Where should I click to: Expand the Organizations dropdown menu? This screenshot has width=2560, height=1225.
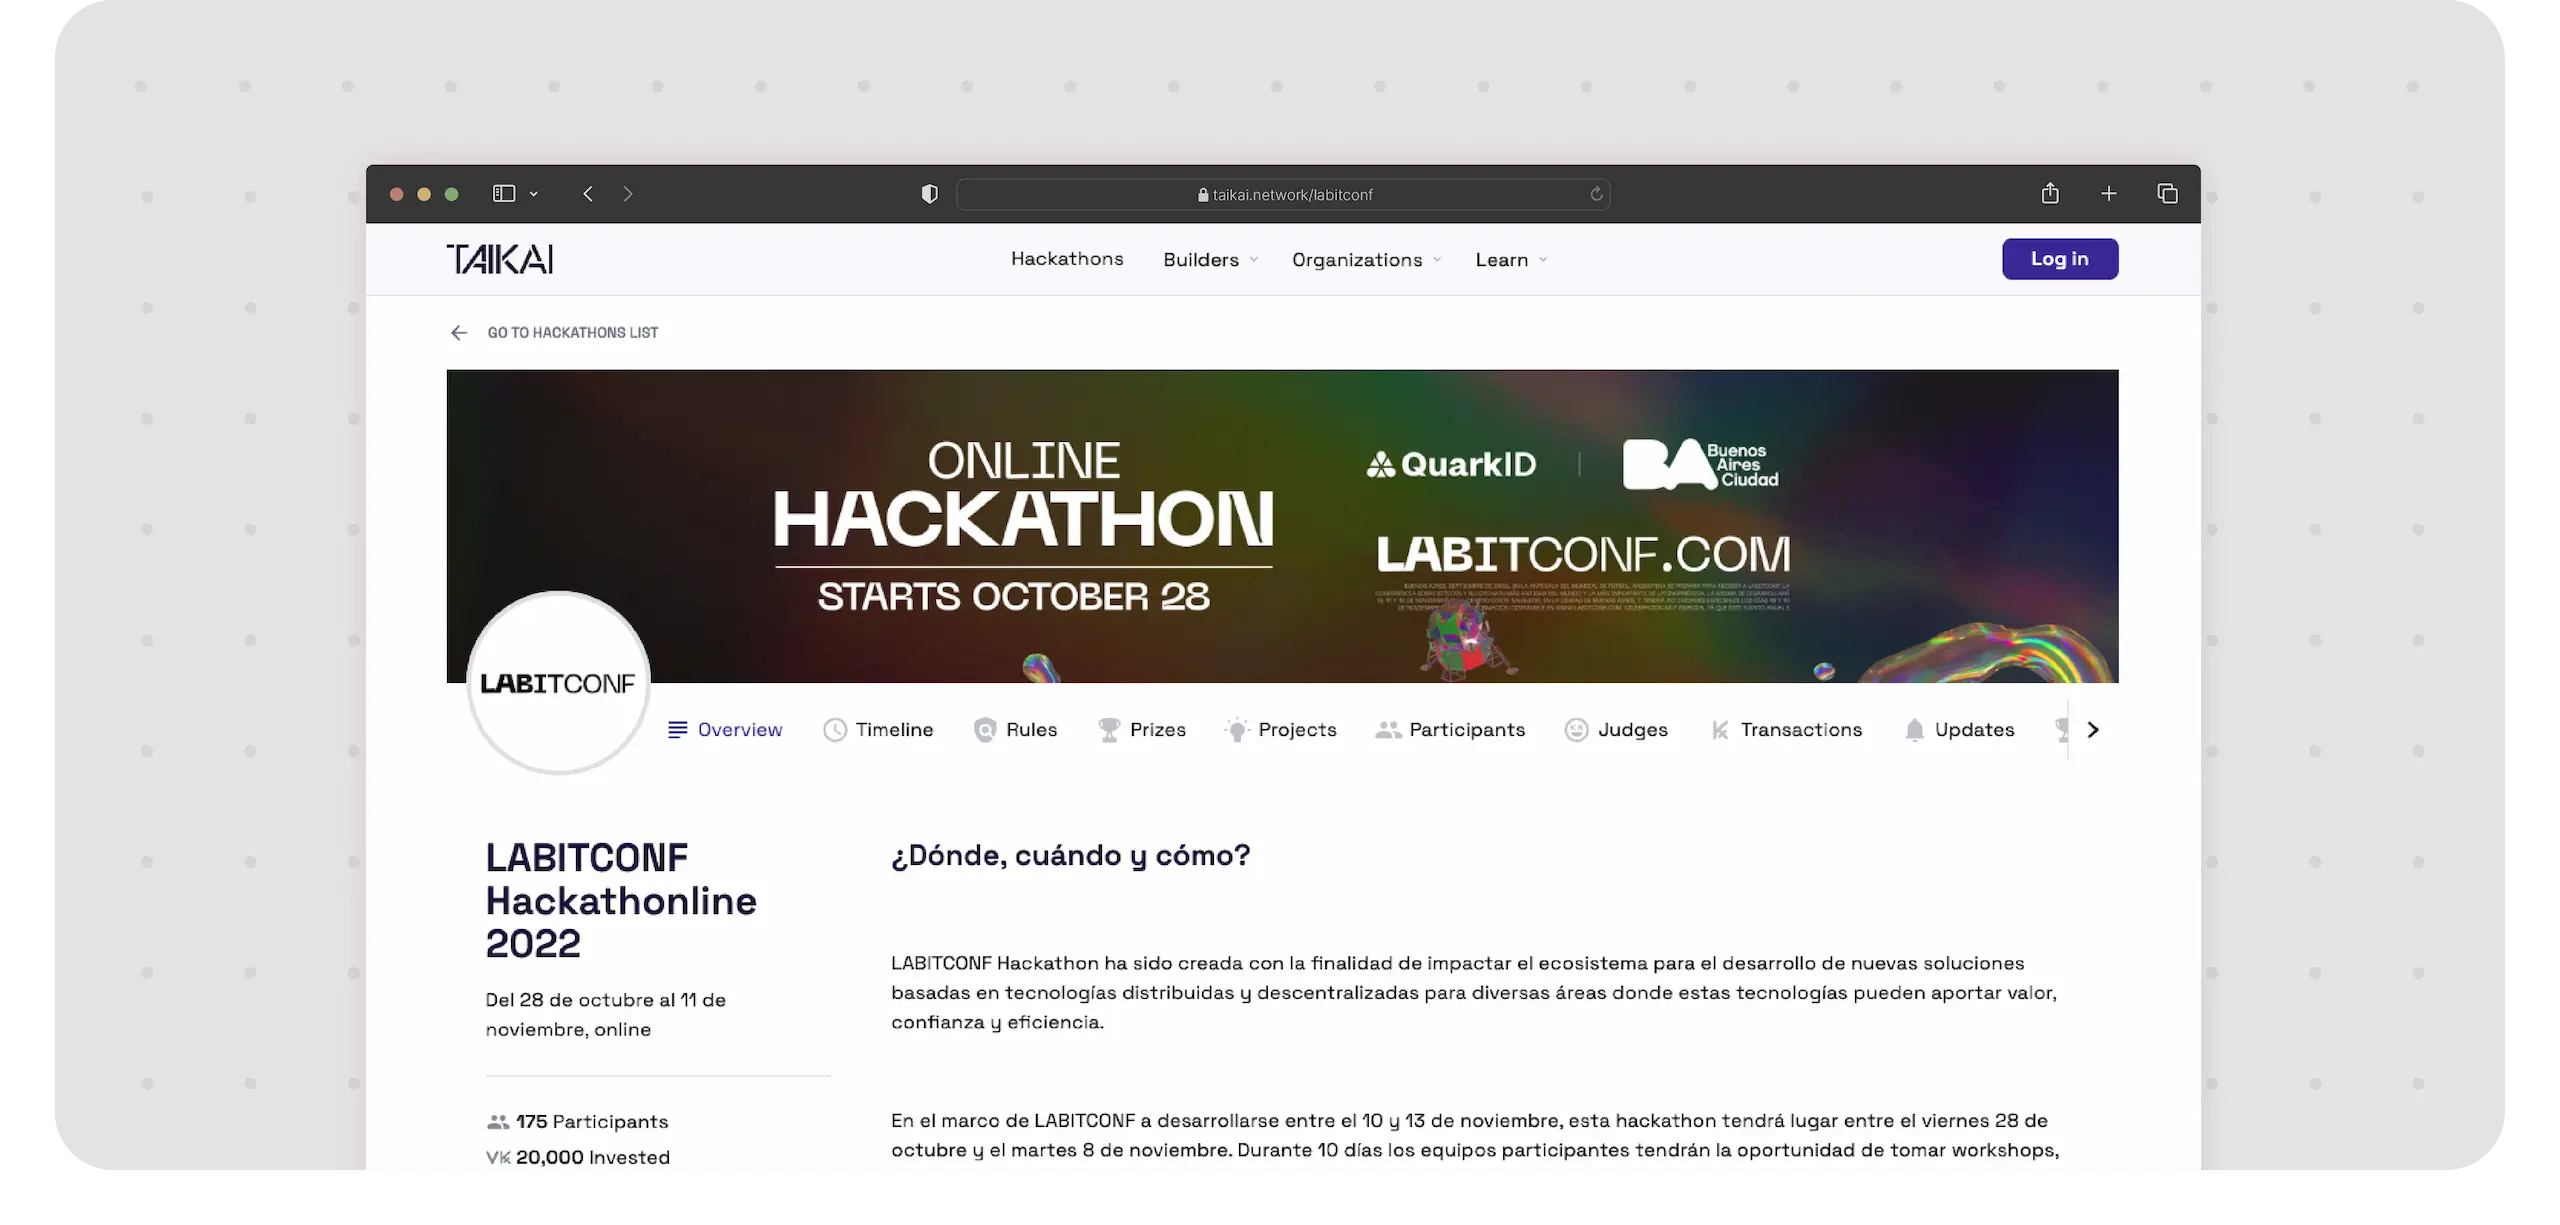pos(1366,260)
